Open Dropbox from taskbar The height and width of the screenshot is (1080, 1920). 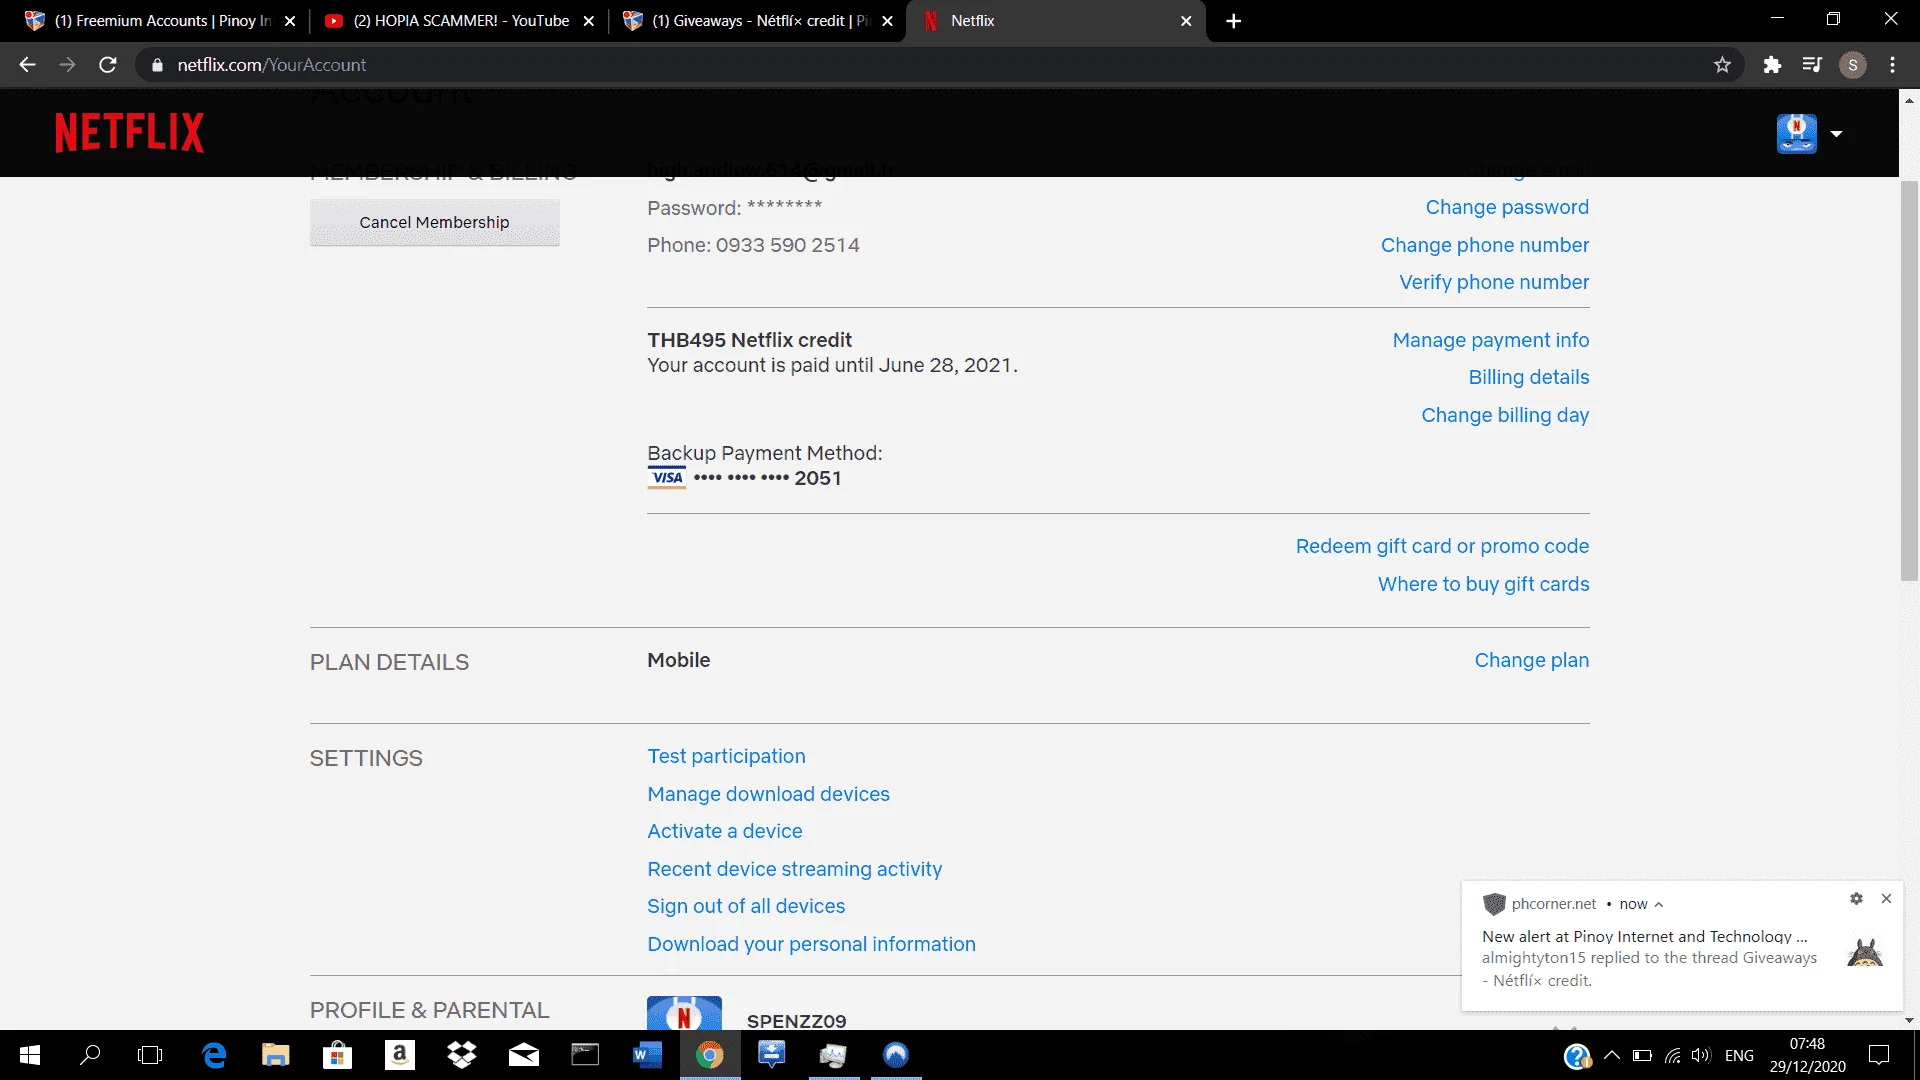coord(461,1055)
